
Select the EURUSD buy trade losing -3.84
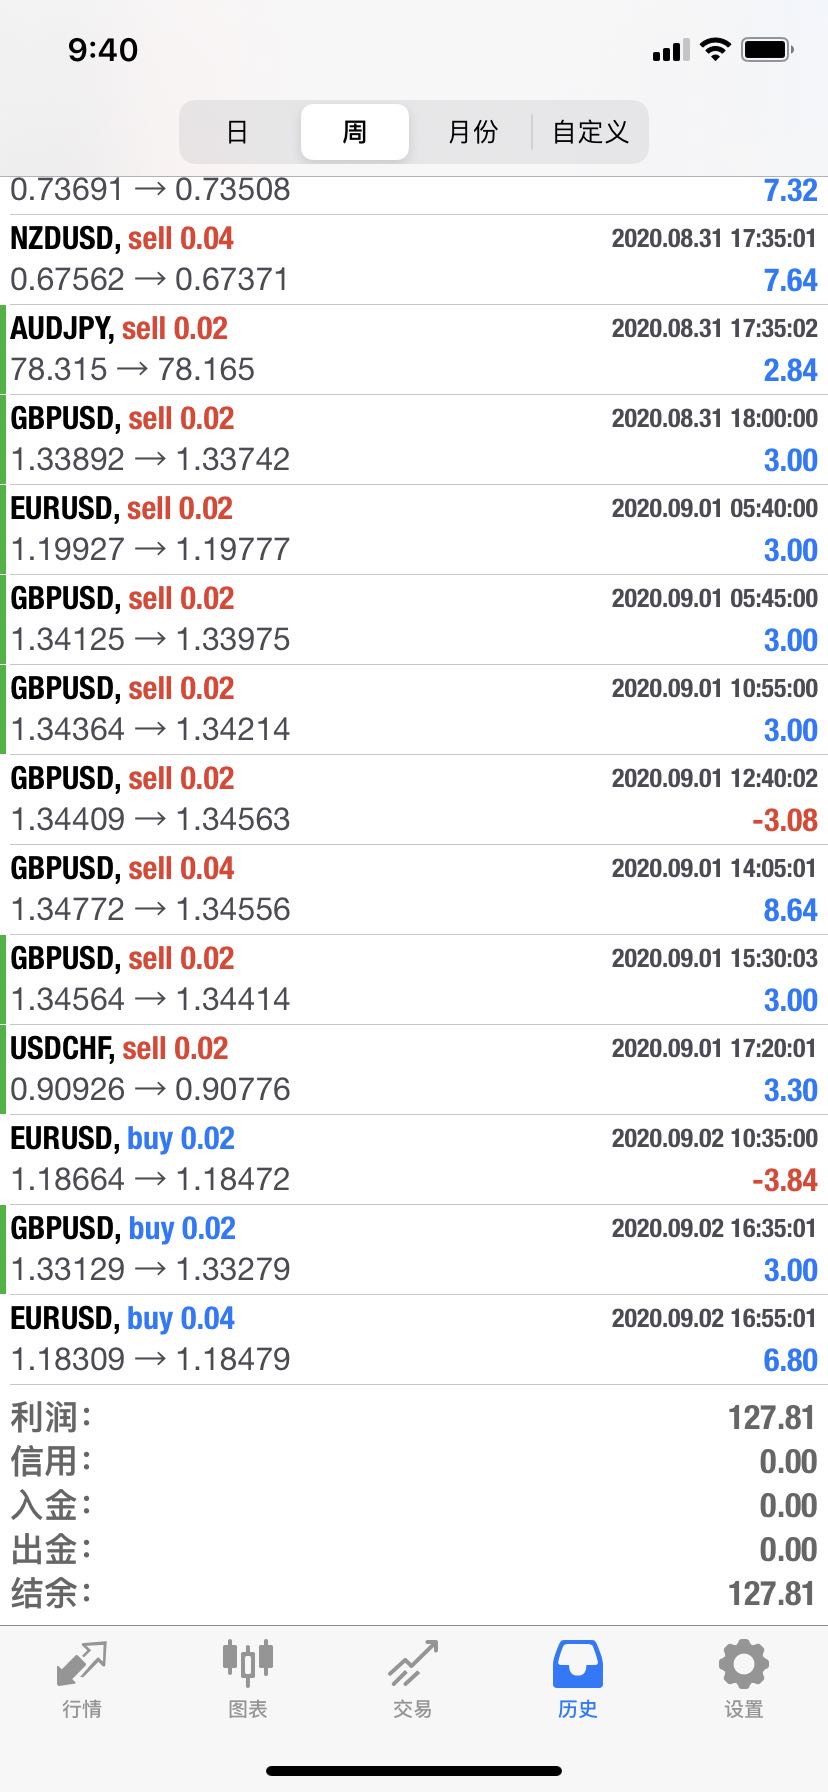(x=414, y=1159)
